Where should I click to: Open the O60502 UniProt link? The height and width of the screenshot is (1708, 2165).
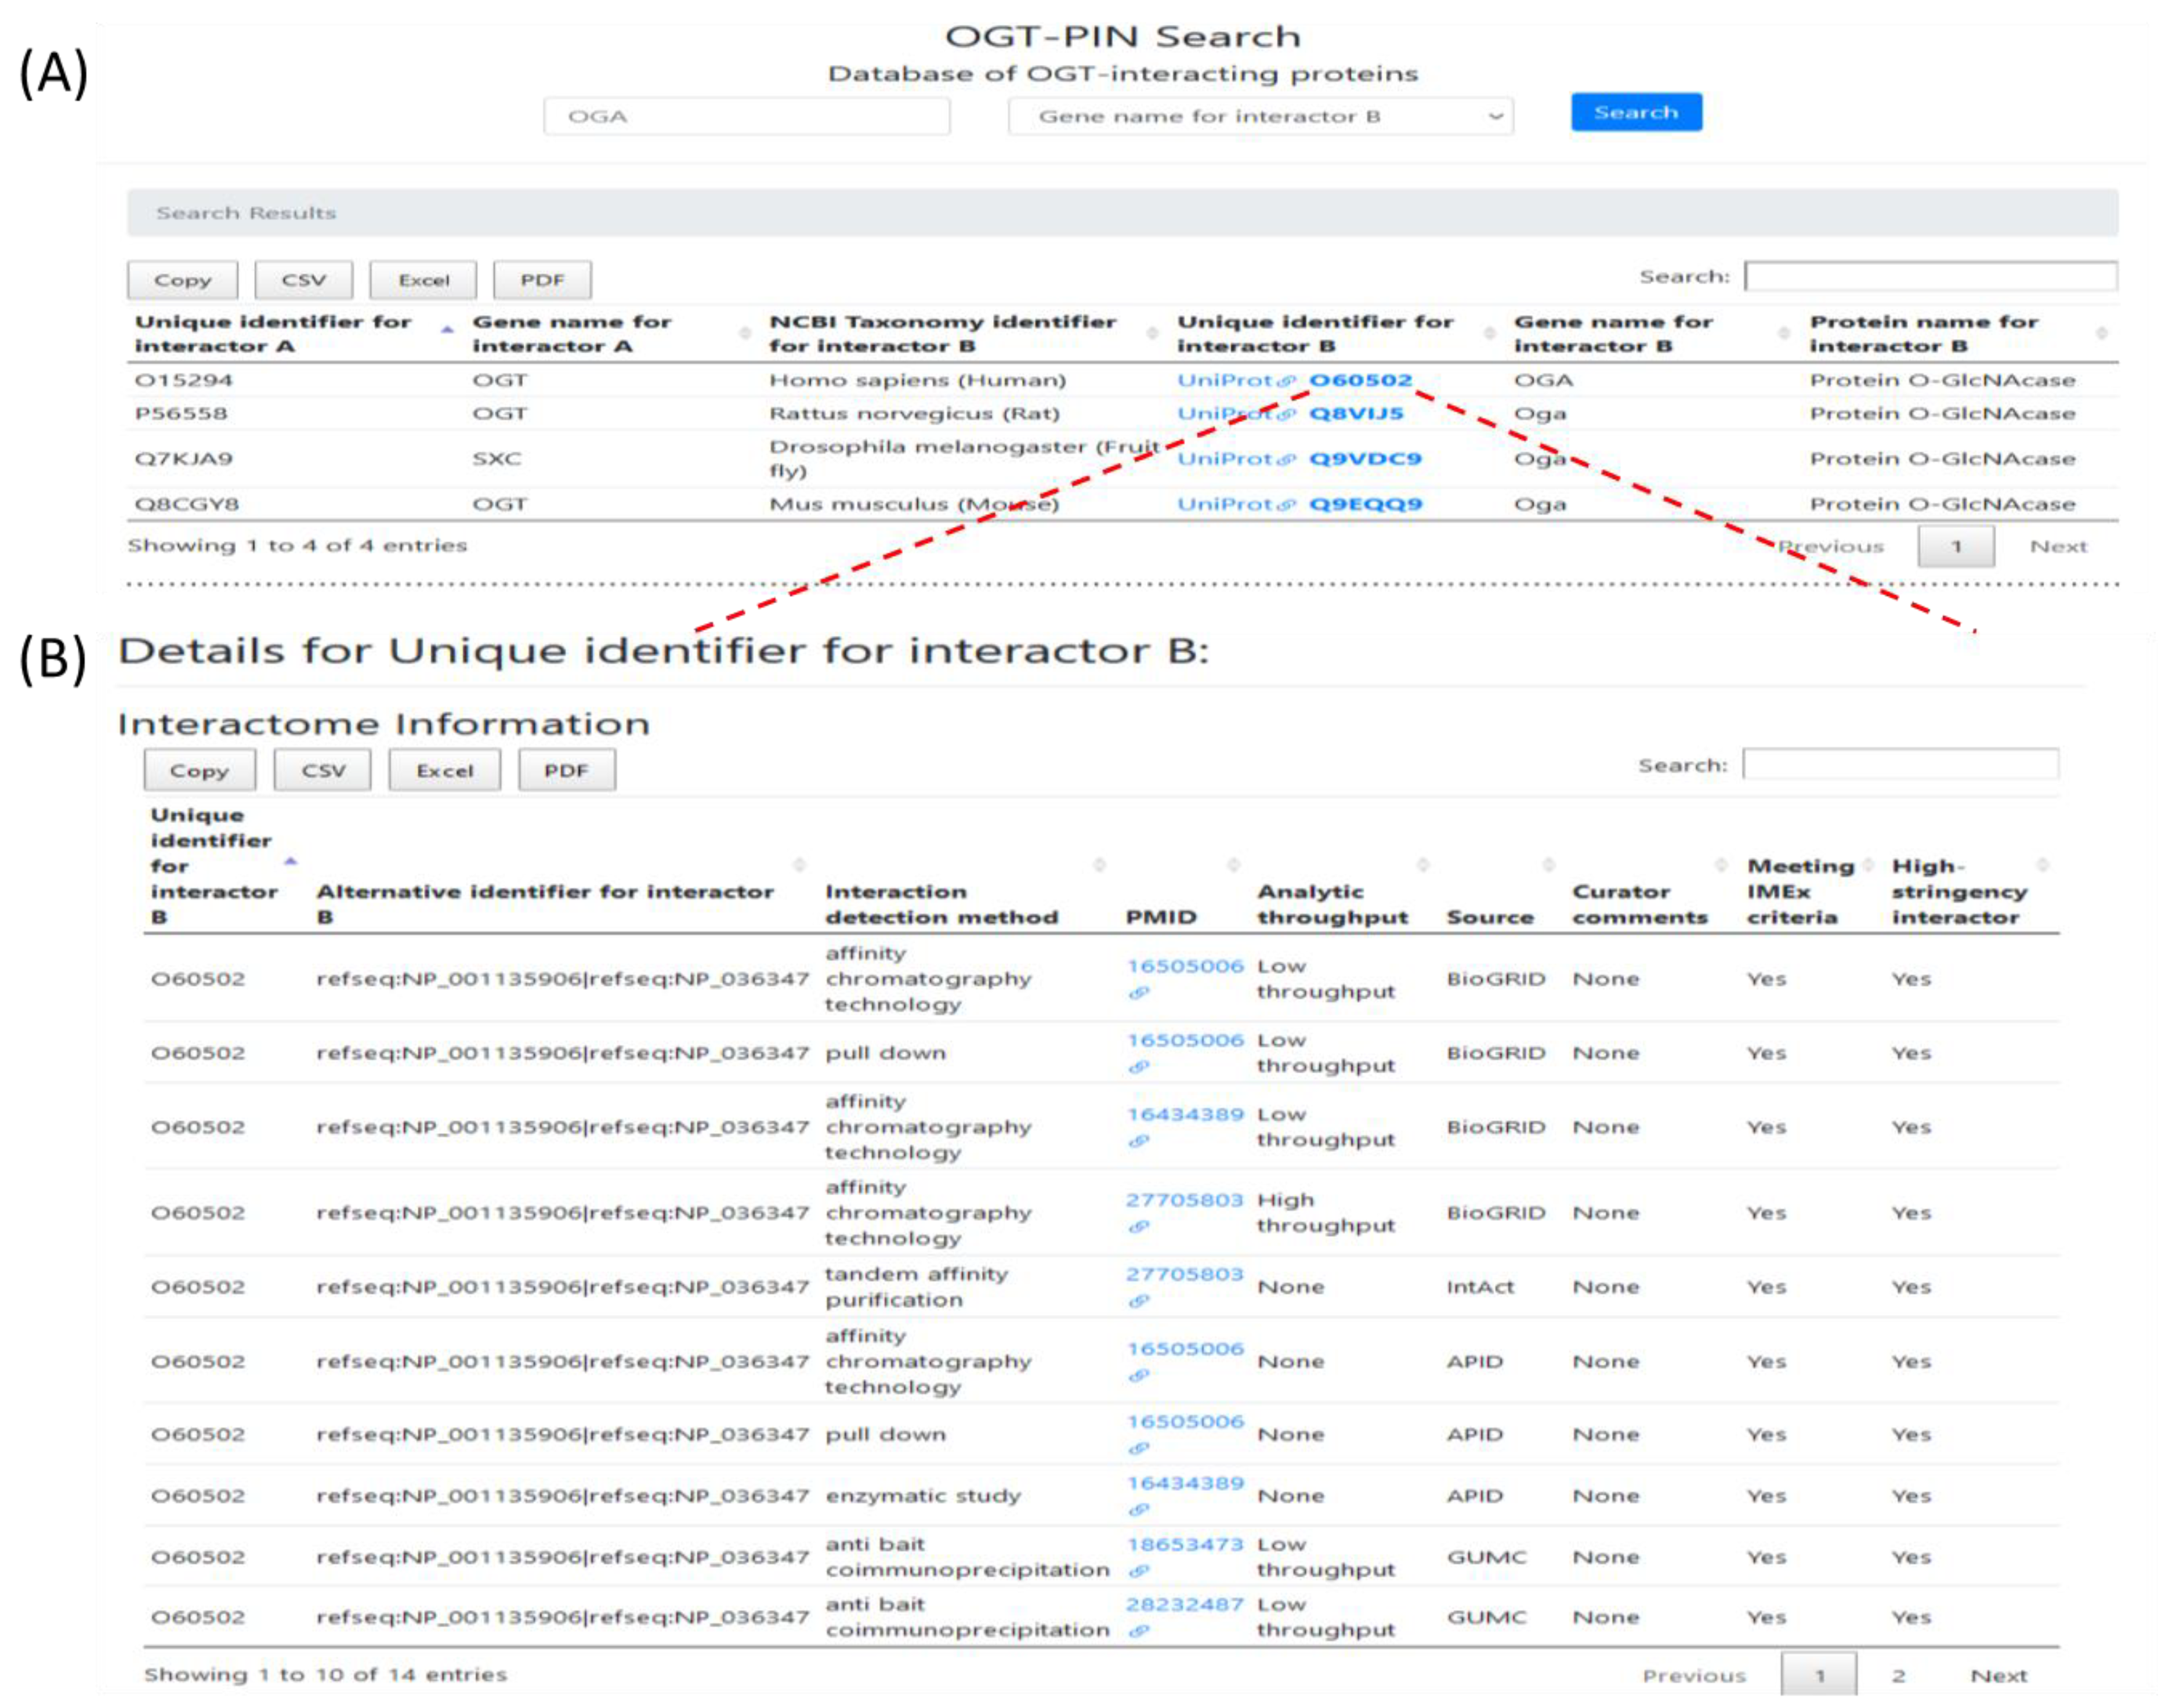(x=1360, y=380)
